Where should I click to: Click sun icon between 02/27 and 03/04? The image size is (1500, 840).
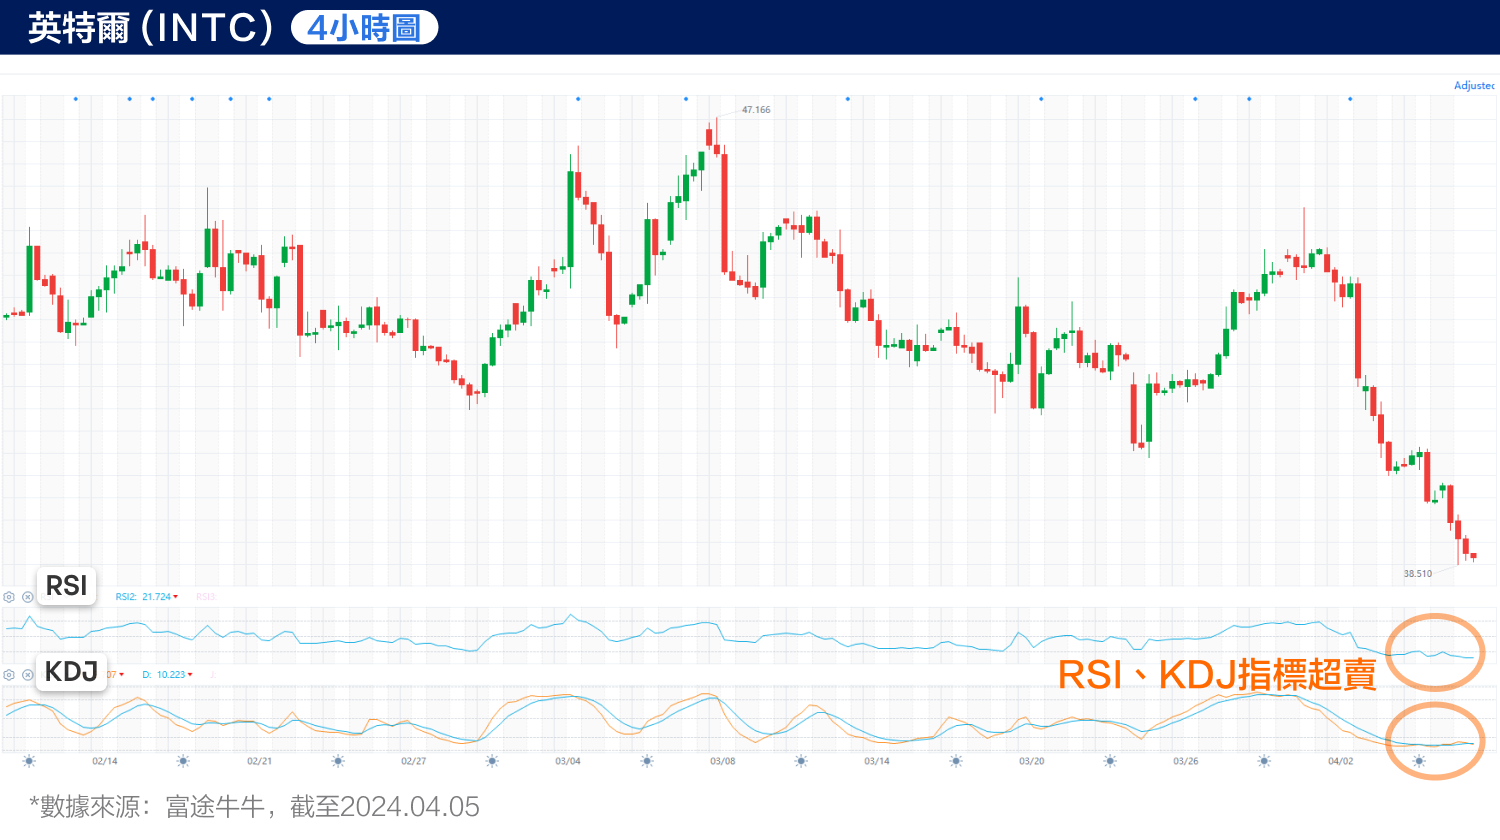click(x=492, y=761)
